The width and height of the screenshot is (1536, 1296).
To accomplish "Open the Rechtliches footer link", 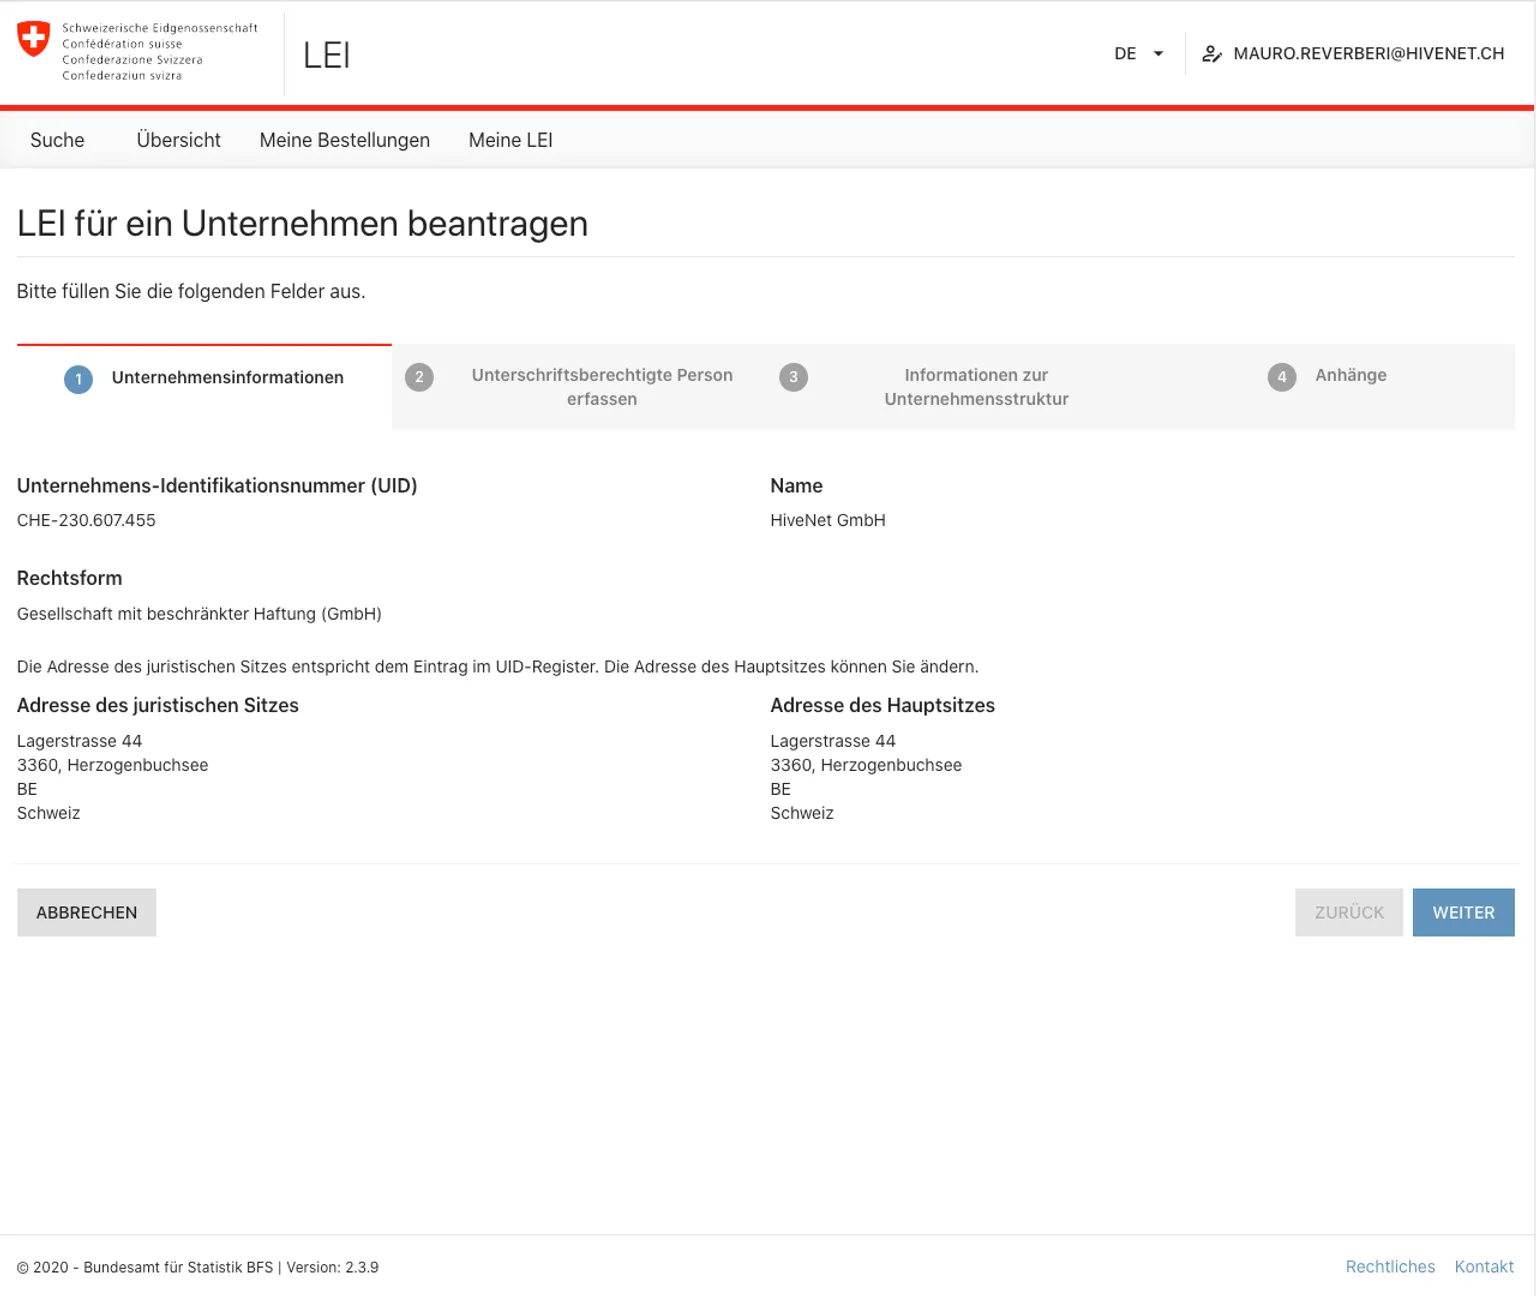I will 1389,1267.
